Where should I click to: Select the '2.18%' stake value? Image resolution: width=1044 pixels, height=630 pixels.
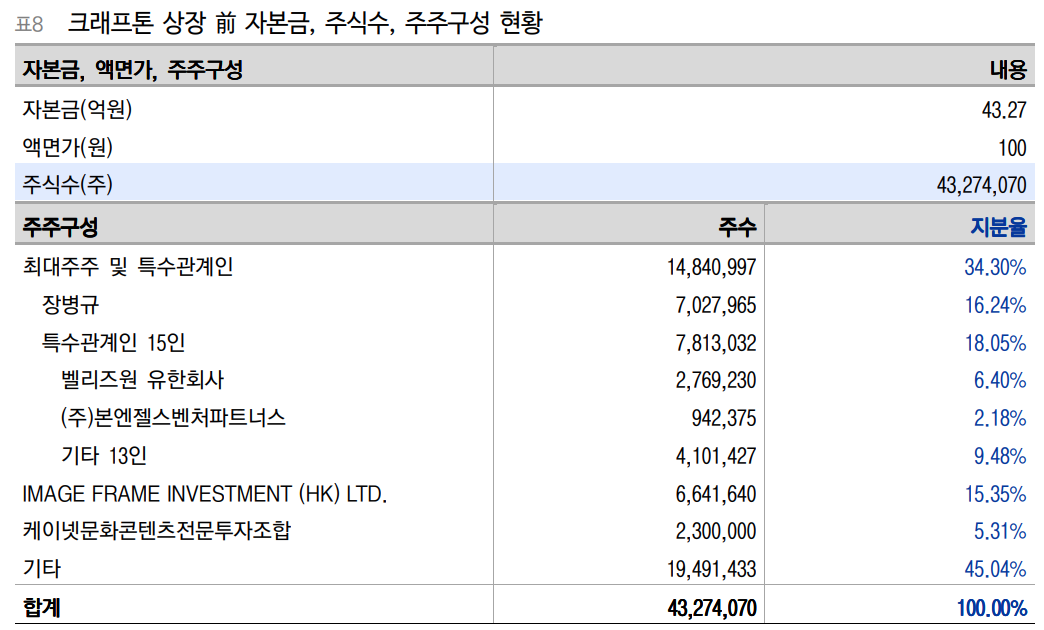coord(1000,419)
